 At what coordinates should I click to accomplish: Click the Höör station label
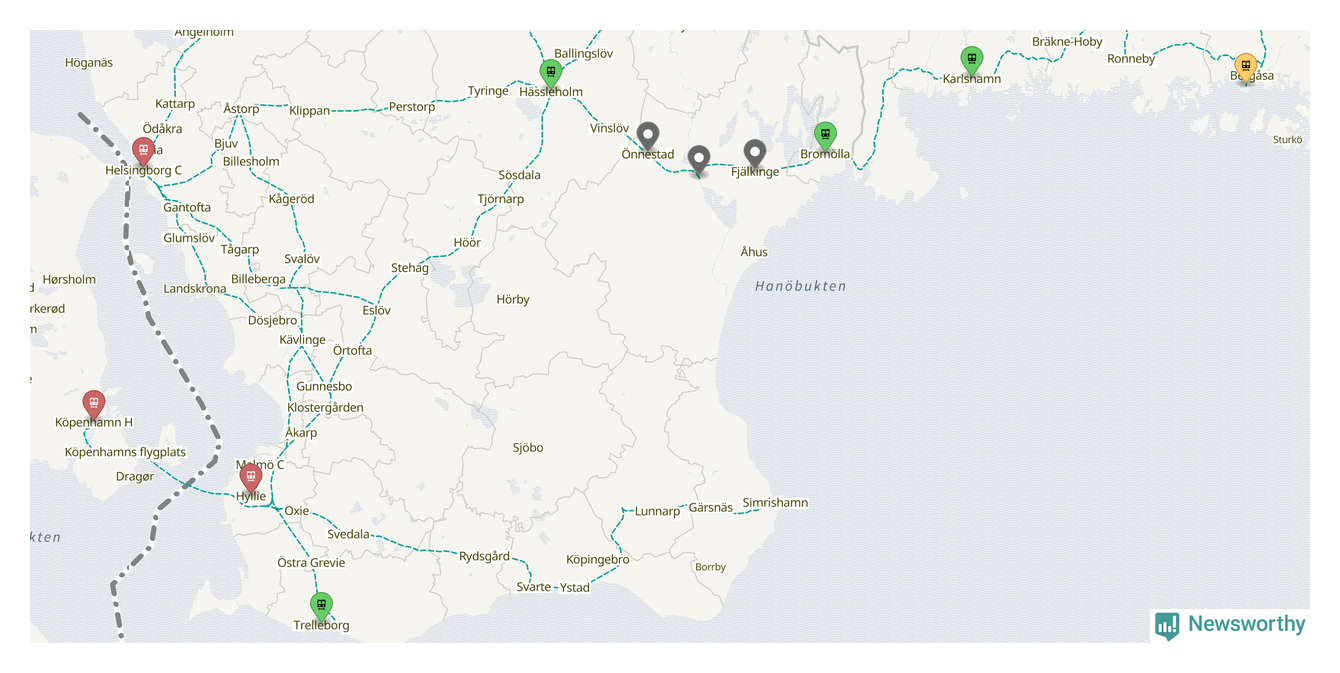pos(467,242)
